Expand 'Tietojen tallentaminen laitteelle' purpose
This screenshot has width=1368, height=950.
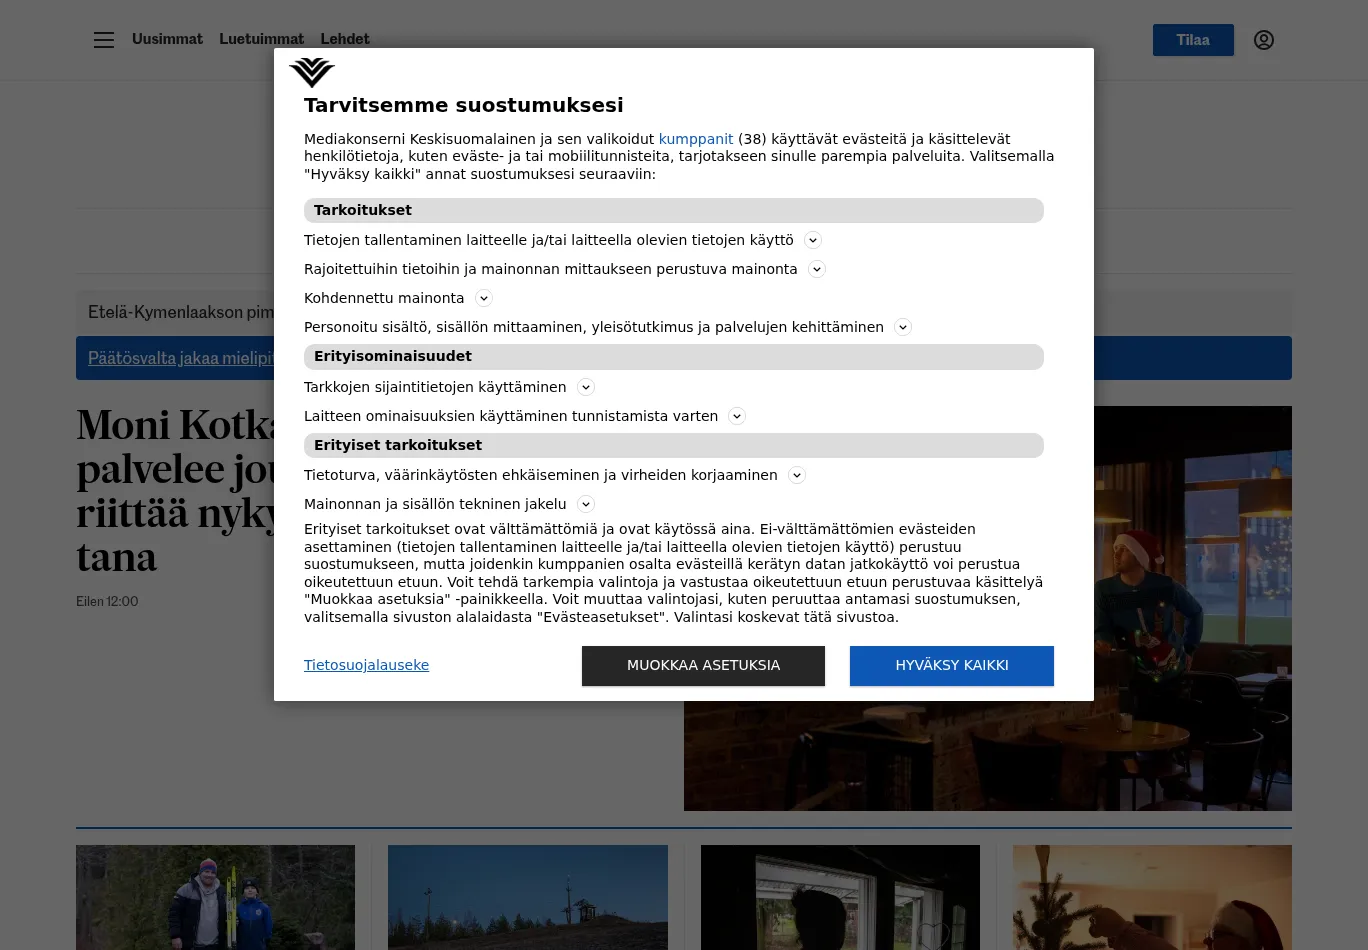pos(813,241)
